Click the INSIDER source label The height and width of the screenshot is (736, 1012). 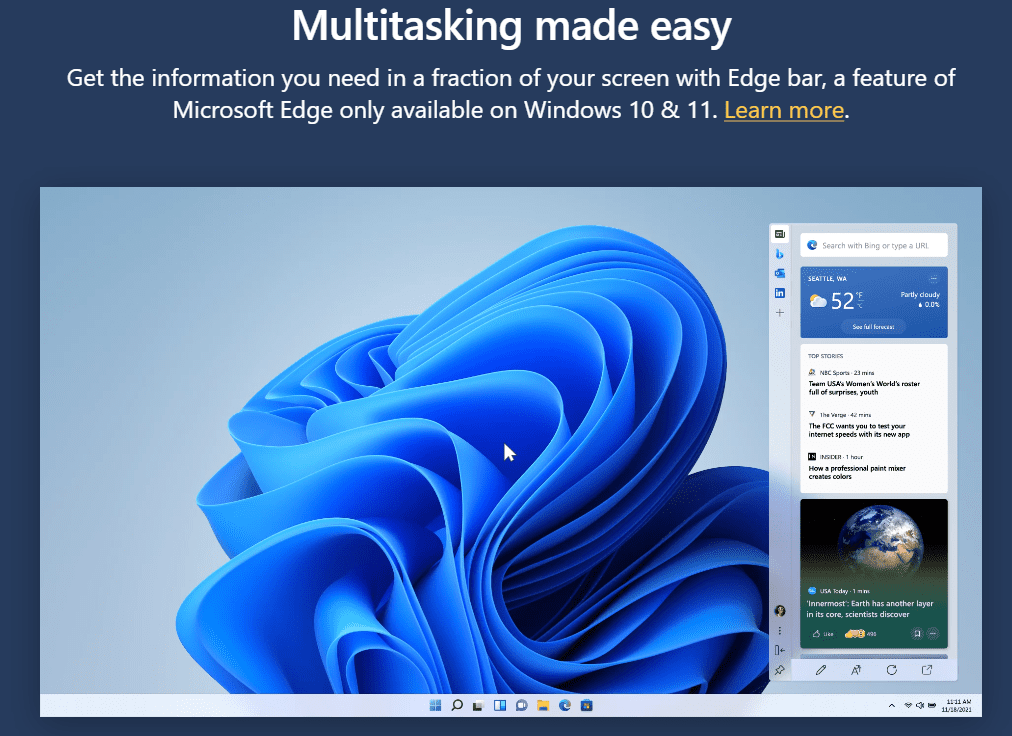pyautogui.click(x=831, y=457)
